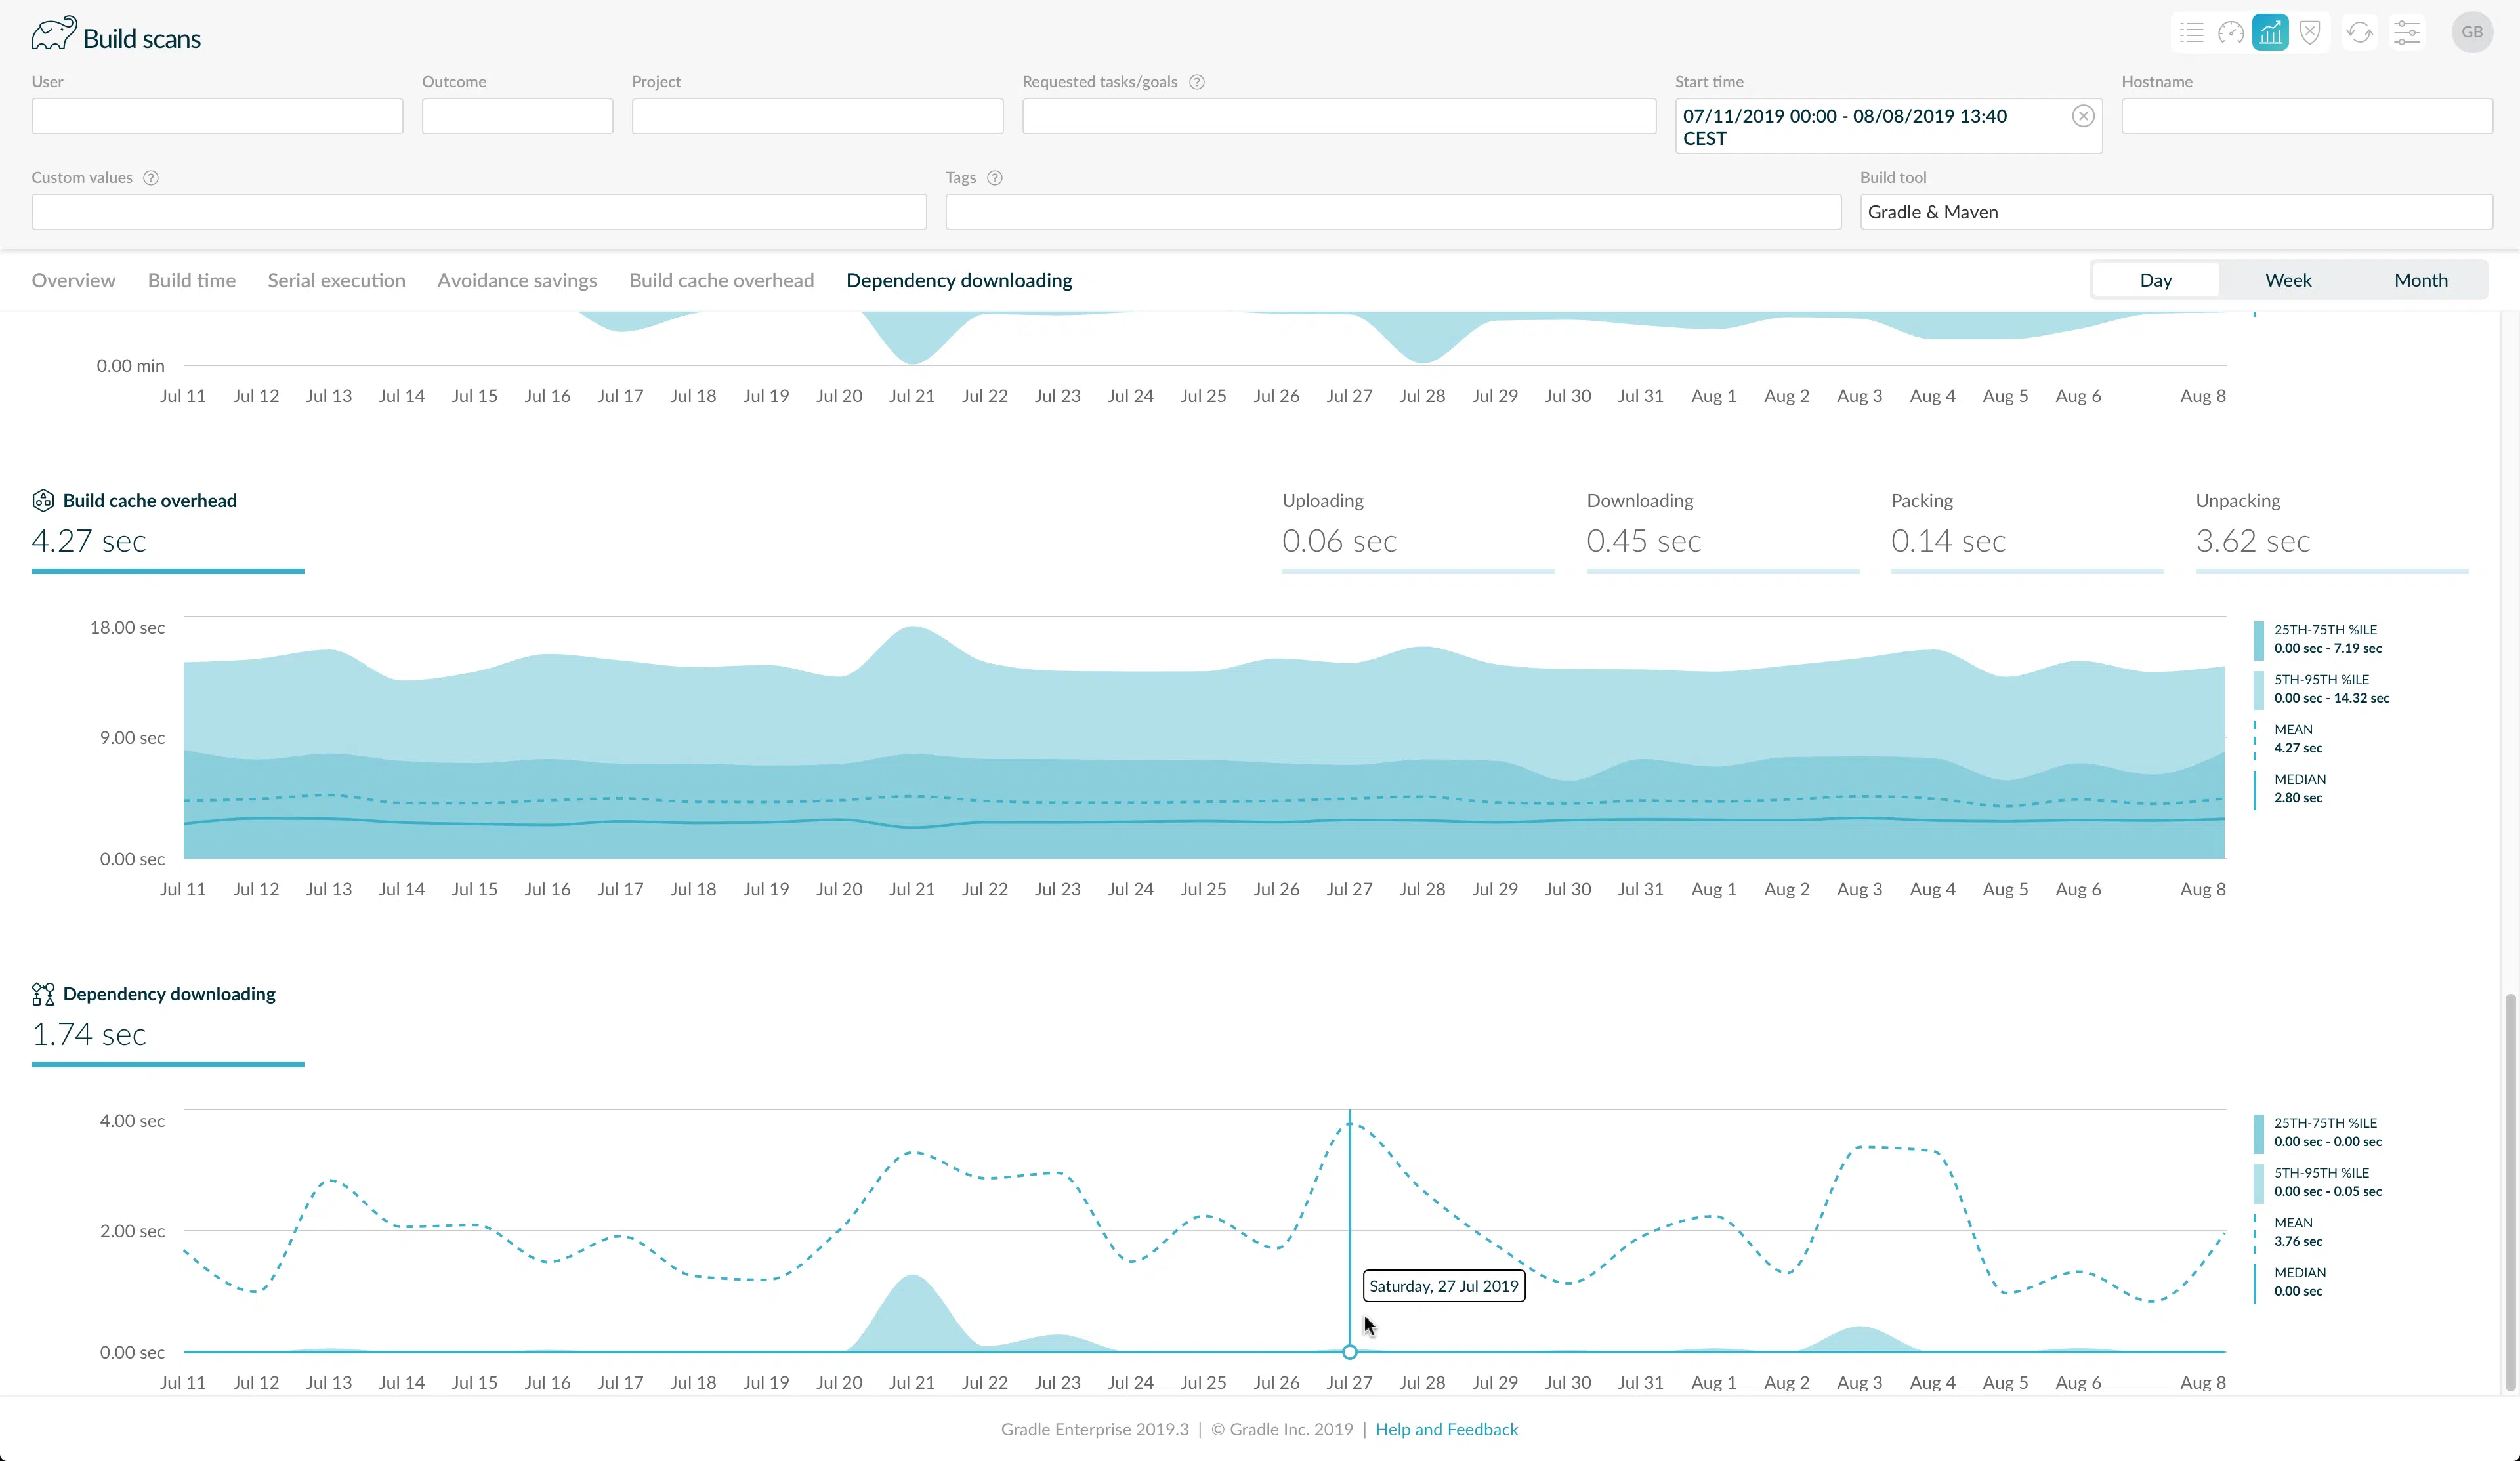Switch time grouping to Day
The image size is (2520, 1461).
pos(2155,280)
